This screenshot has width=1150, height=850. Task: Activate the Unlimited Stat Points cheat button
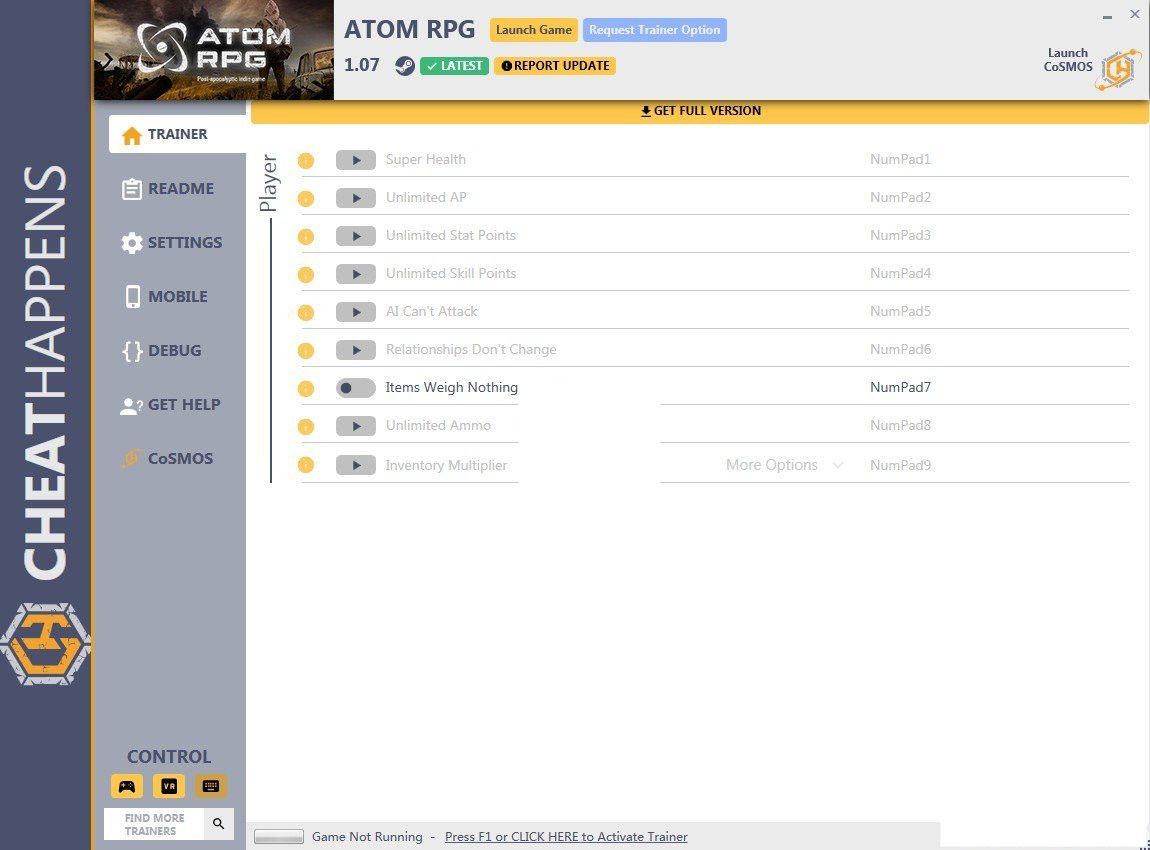pyautogui.click(x=356, y=236)
